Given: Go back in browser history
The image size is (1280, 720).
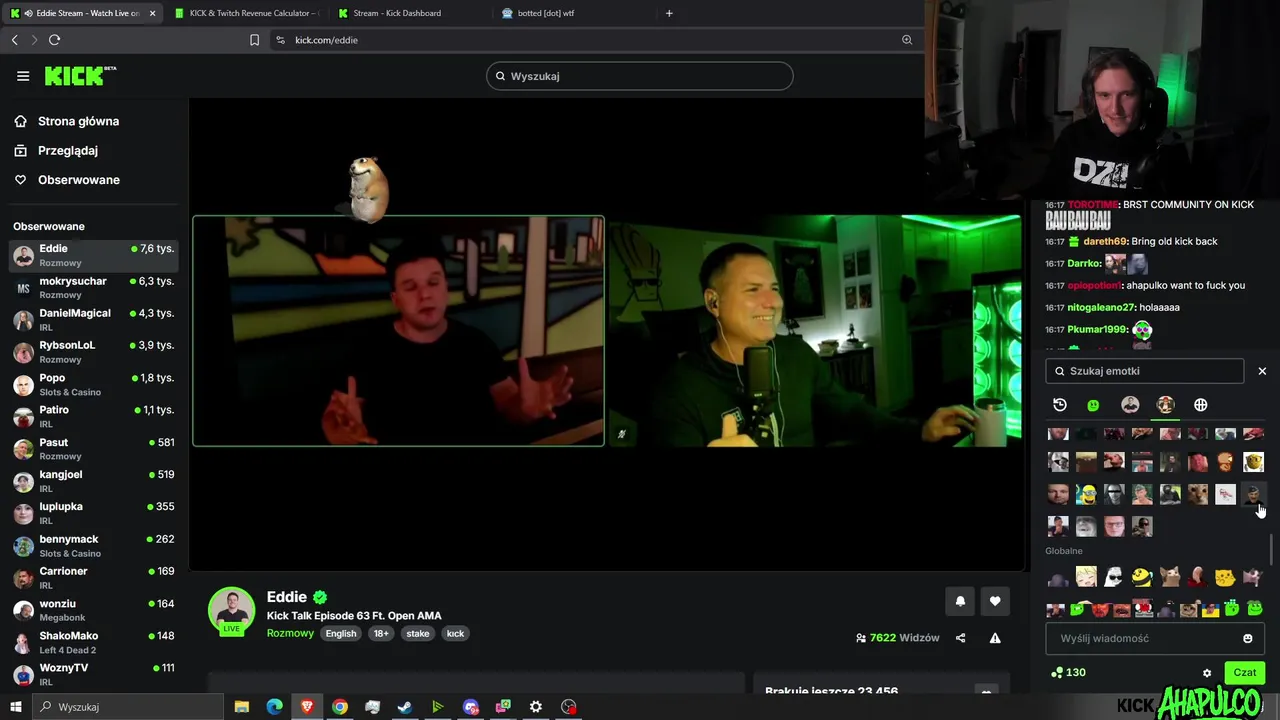Looking at the screenshot, I should coord(14,40).
